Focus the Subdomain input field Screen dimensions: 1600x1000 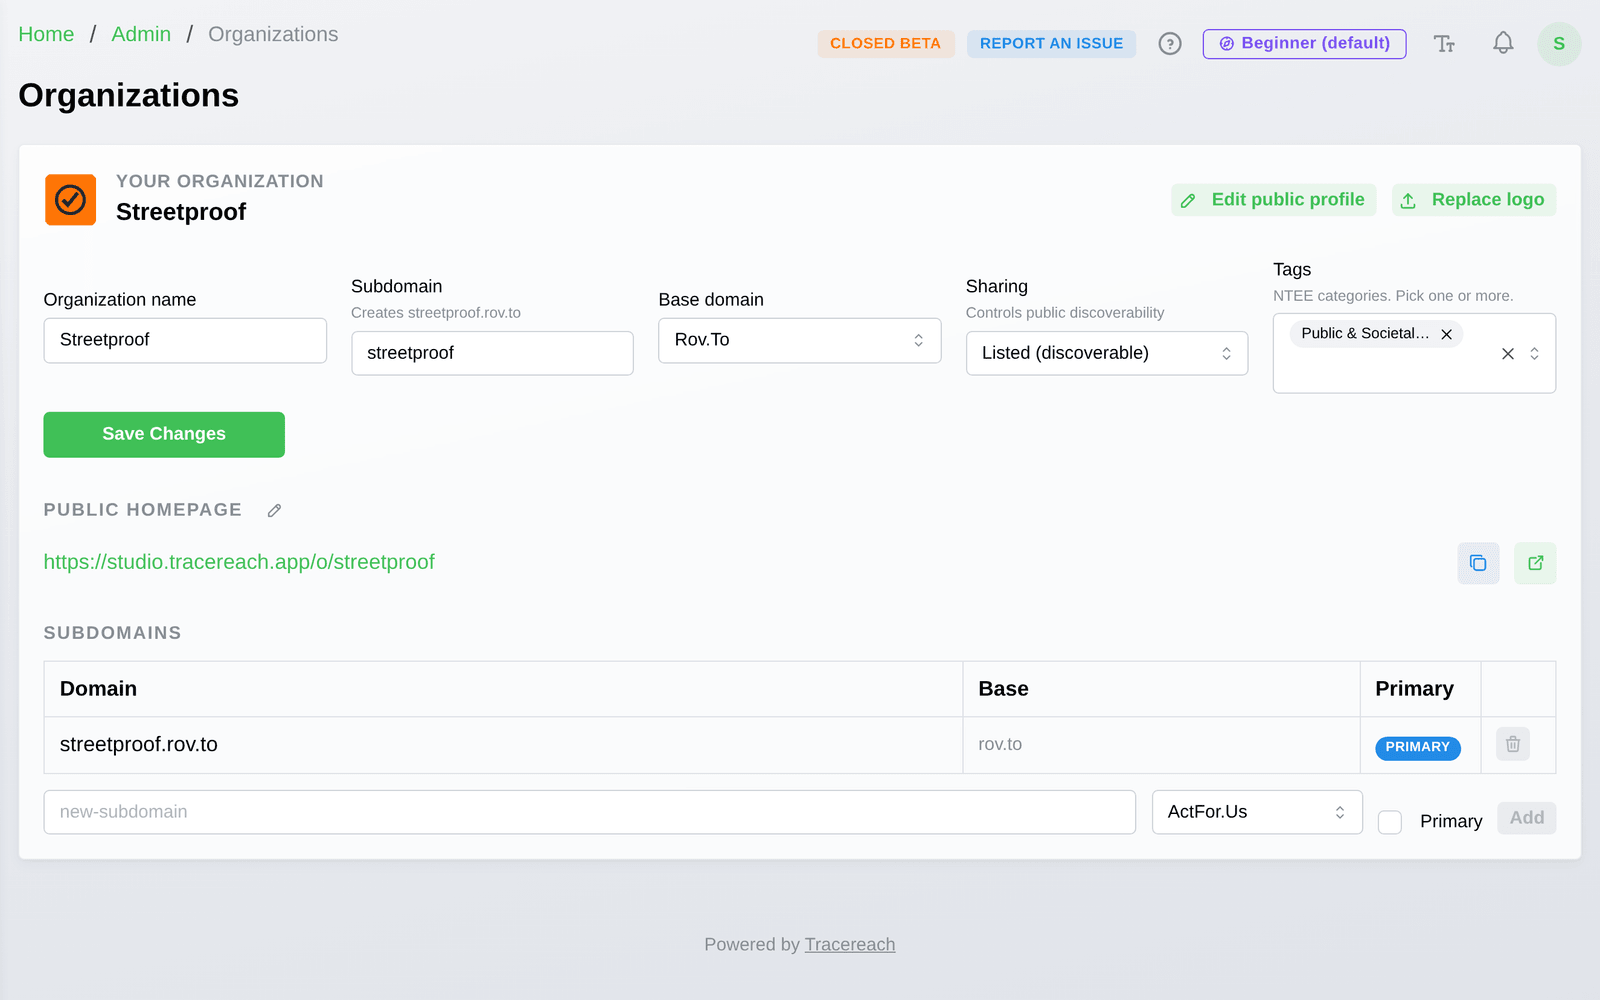493,353
